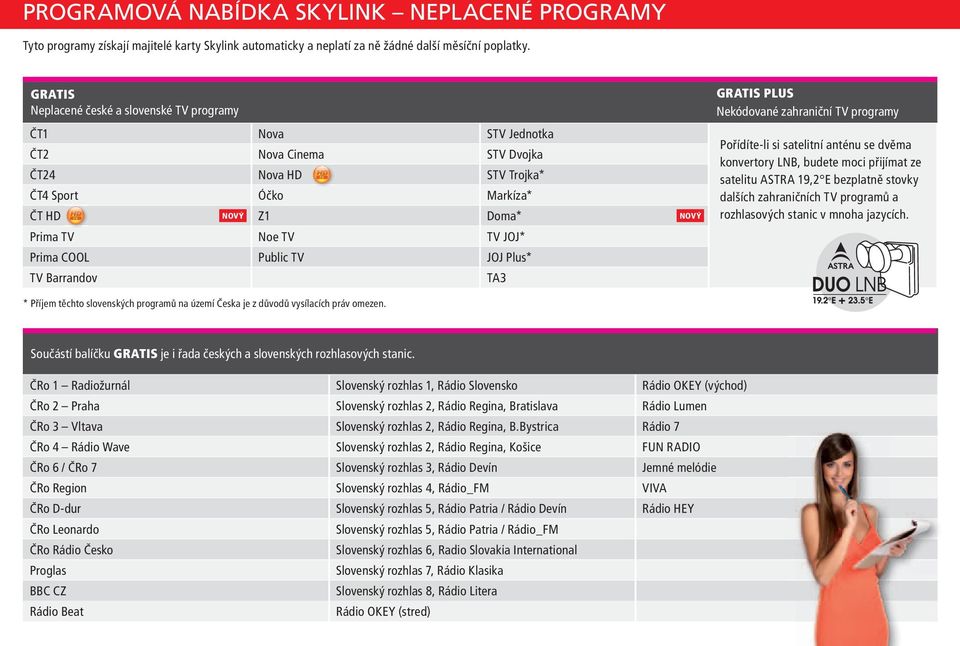Select Slovenský rozhlas 2, Rádio Regina, Košice
960x646 pixels.
point(482,447)
